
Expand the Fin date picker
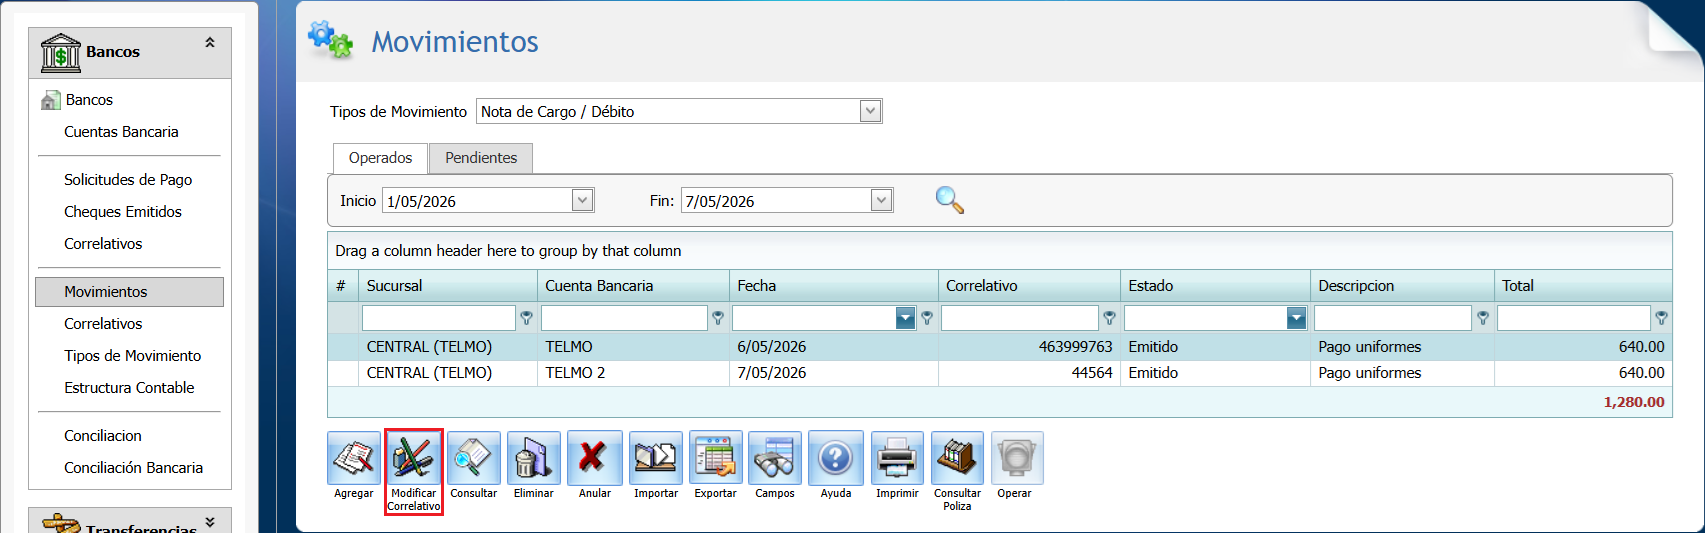(881, 200)
